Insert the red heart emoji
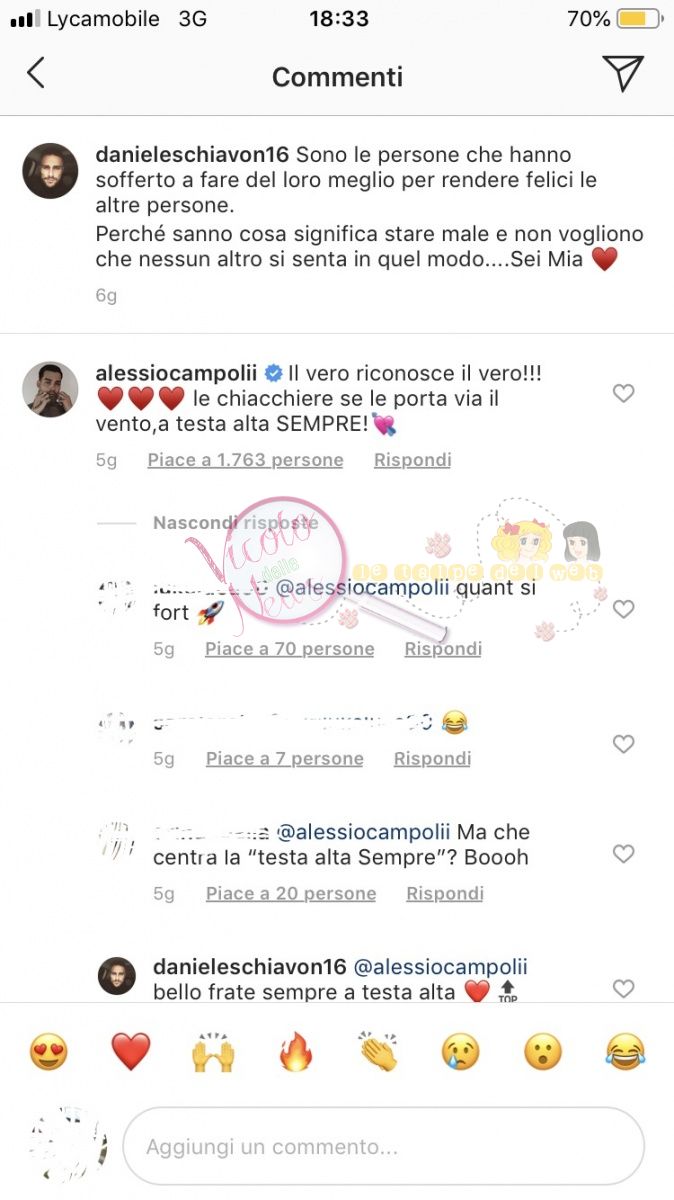The image size is (674, 1200). pyautogui.click(x=131, y=1052)
